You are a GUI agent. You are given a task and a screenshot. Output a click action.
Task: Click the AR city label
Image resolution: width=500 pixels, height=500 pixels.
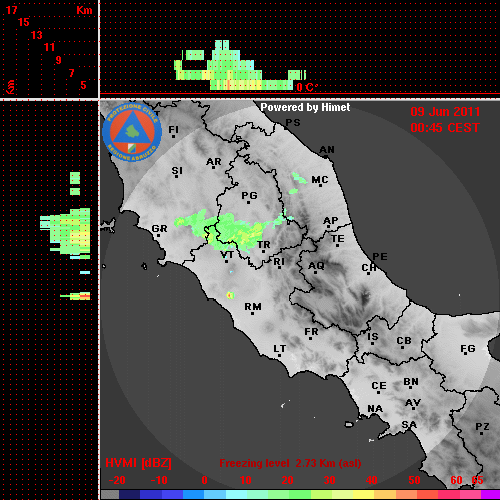click(214, 162)
